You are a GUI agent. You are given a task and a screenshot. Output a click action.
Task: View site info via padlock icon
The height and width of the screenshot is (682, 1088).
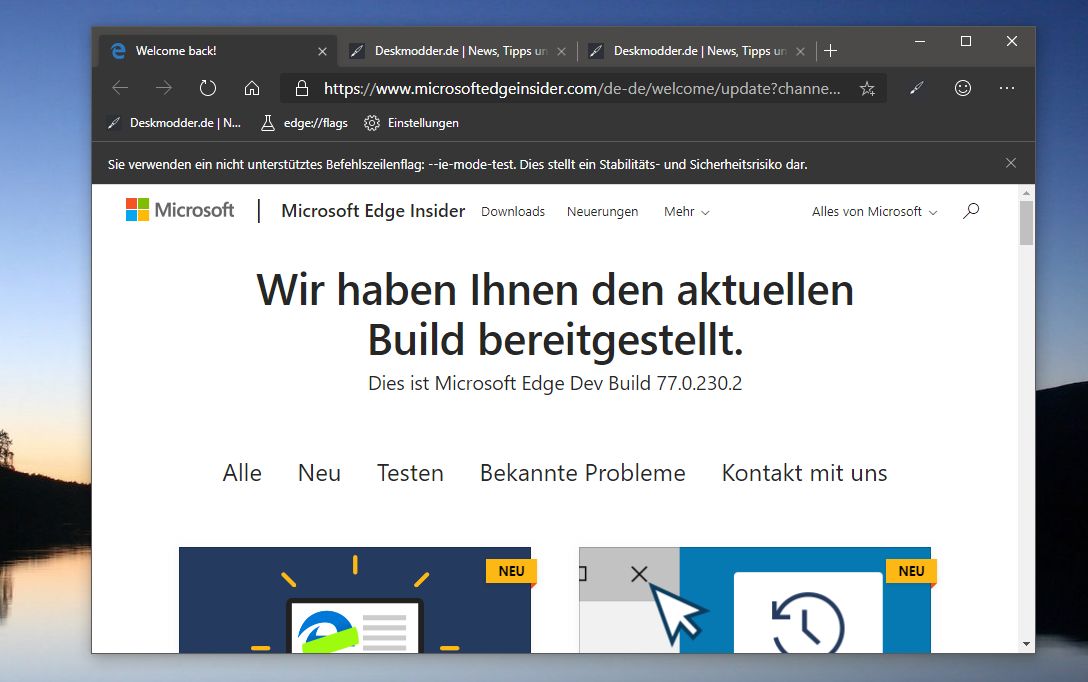pyautogui.click(x=301, y=88)
